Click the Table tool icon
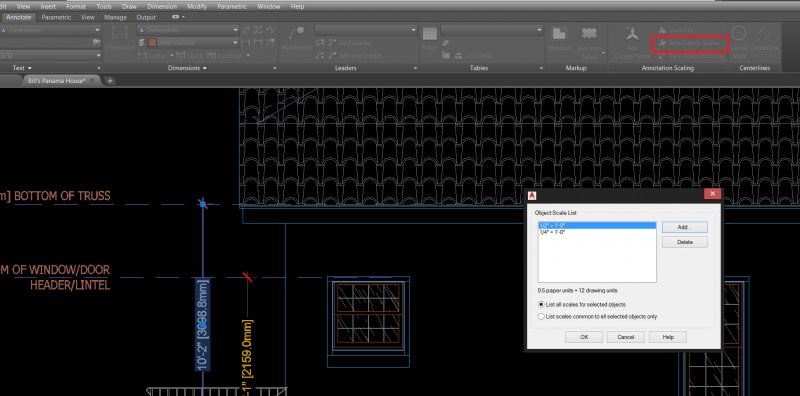800x396 pixels. (x=430, y=34)
